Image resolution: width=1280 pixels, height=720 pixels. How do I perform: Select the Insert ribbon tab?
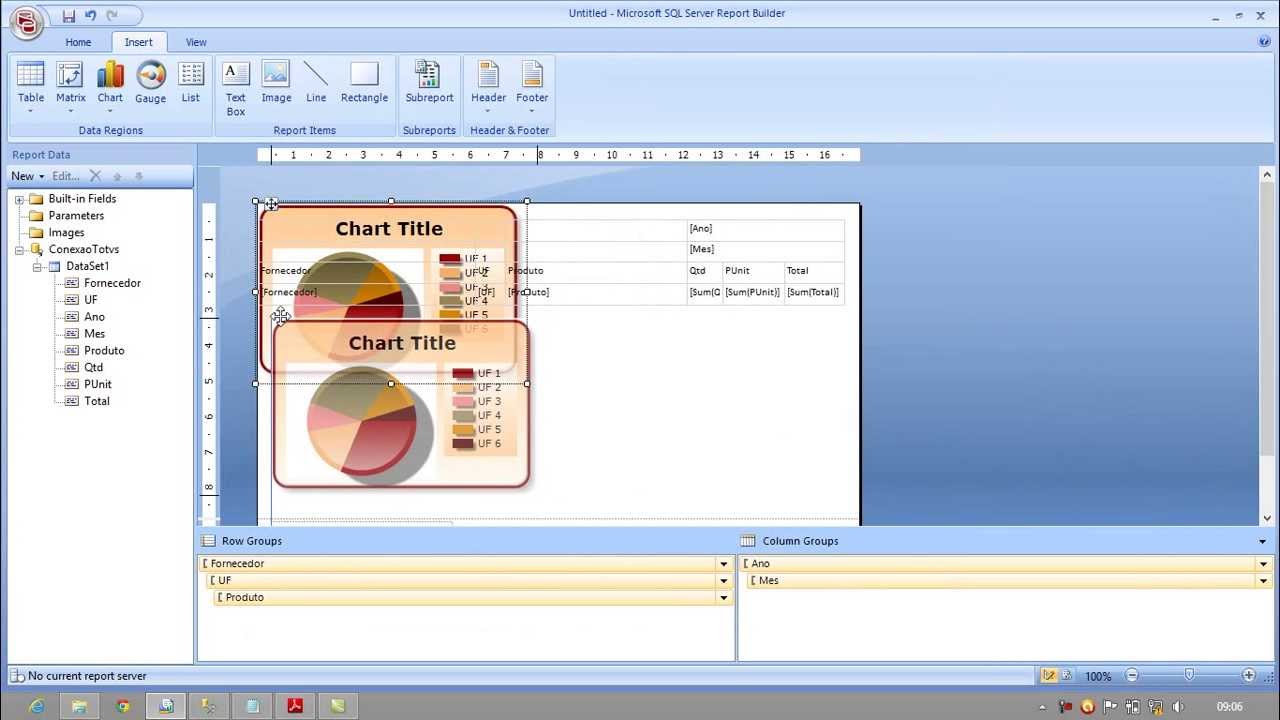pyautogui.click(x=139, y=42)
